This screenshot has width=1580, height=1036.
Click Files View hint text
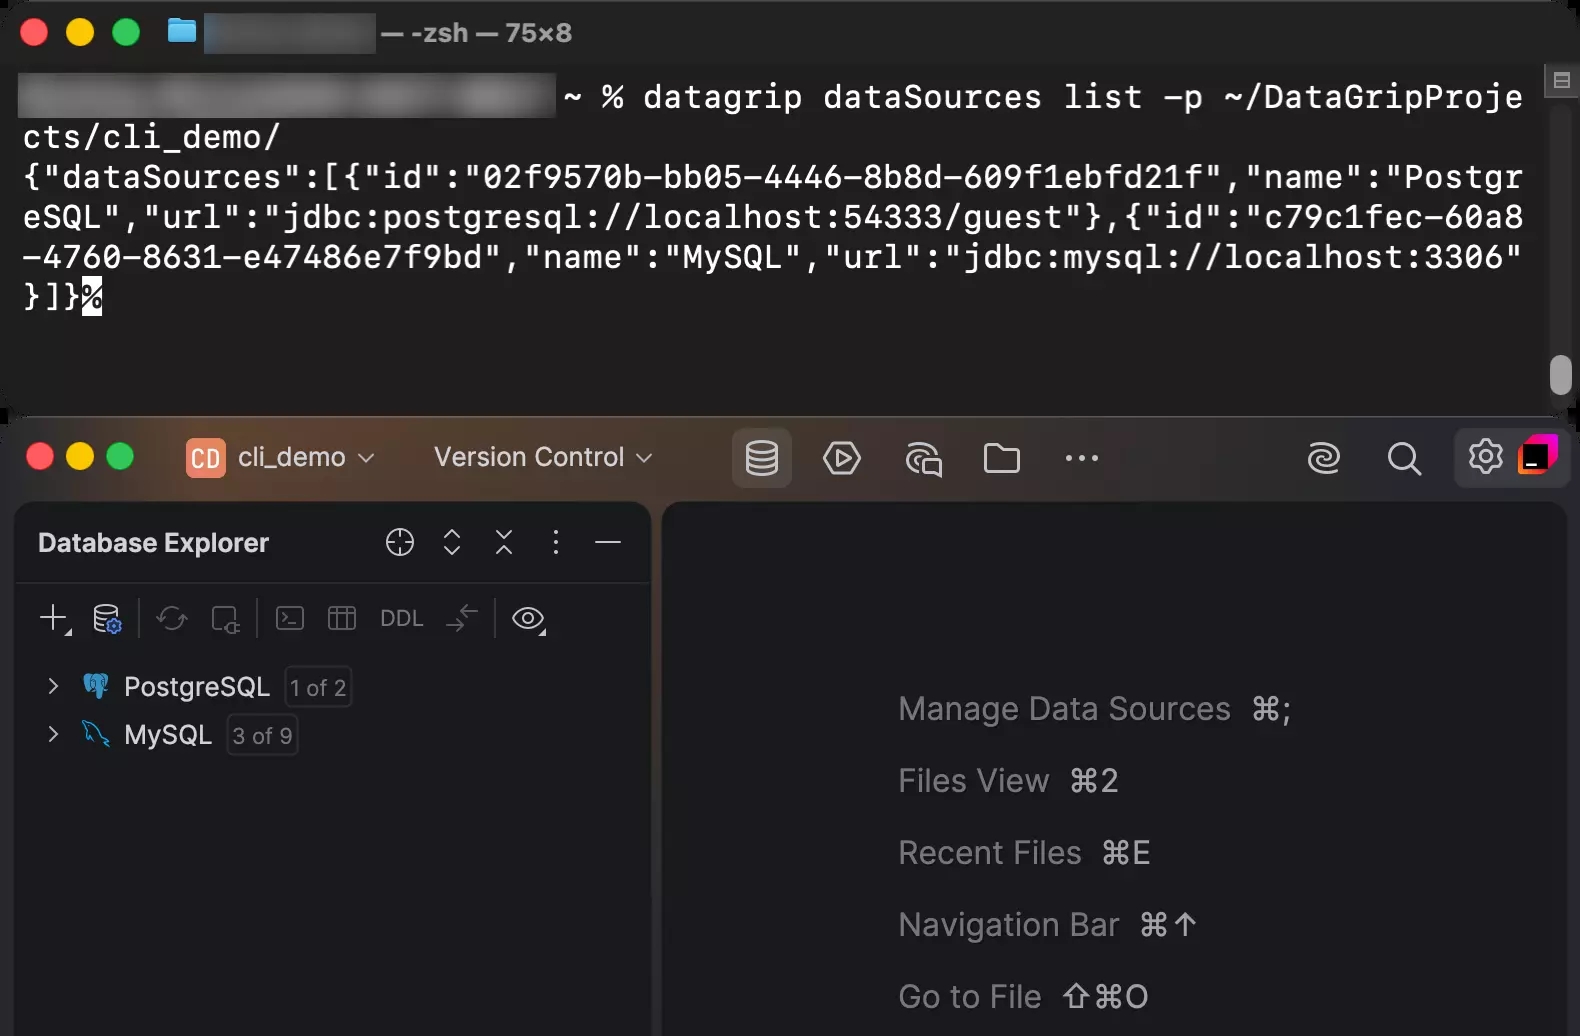[973, 781]
